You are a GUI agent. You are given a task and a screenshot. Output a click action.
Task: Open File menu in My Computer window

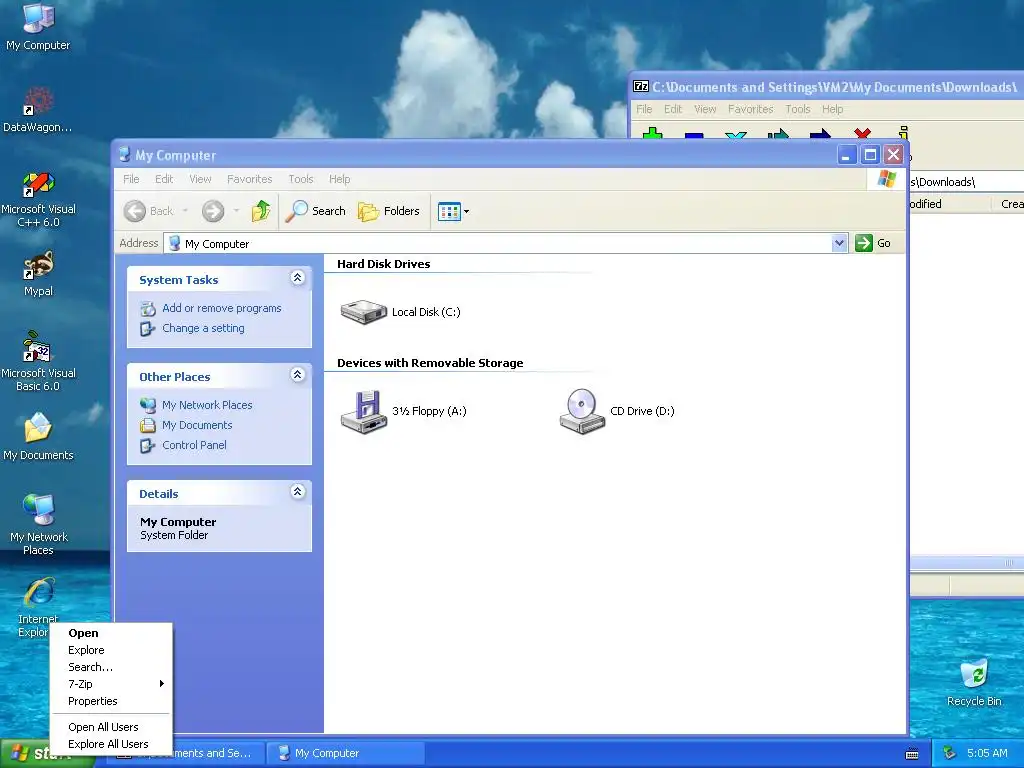pyautogui.click(x=131, y=179)
